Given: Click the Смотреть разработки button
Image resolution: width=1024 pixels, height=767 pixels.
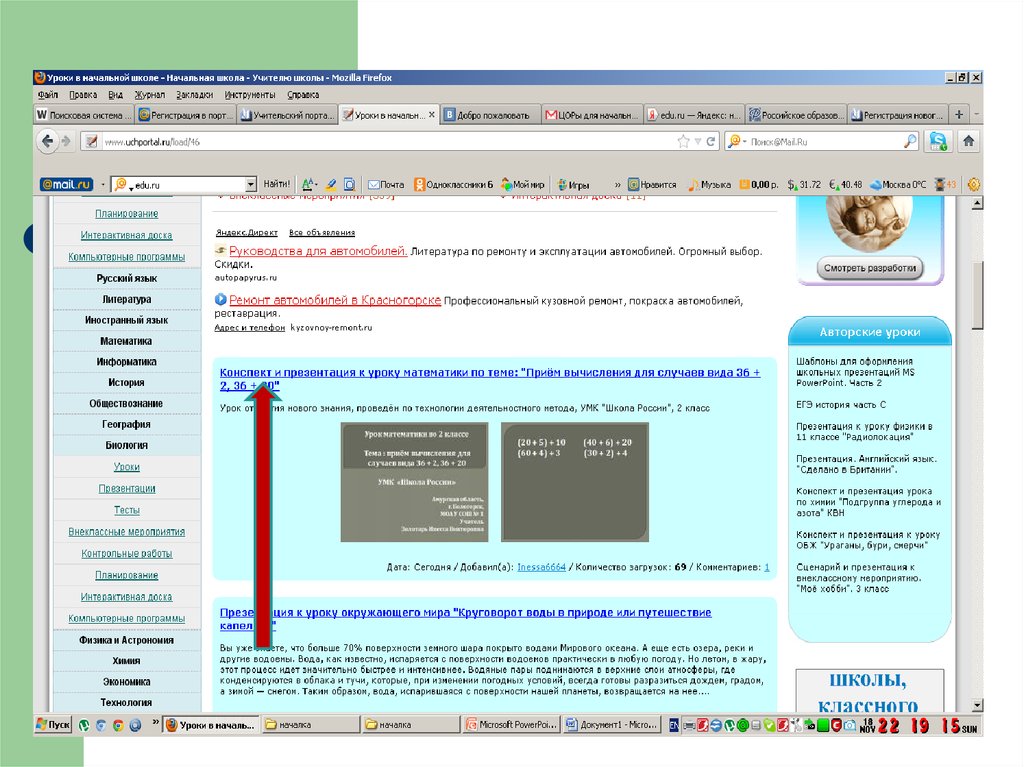Looking at the screenshot, I should (870, 268).
